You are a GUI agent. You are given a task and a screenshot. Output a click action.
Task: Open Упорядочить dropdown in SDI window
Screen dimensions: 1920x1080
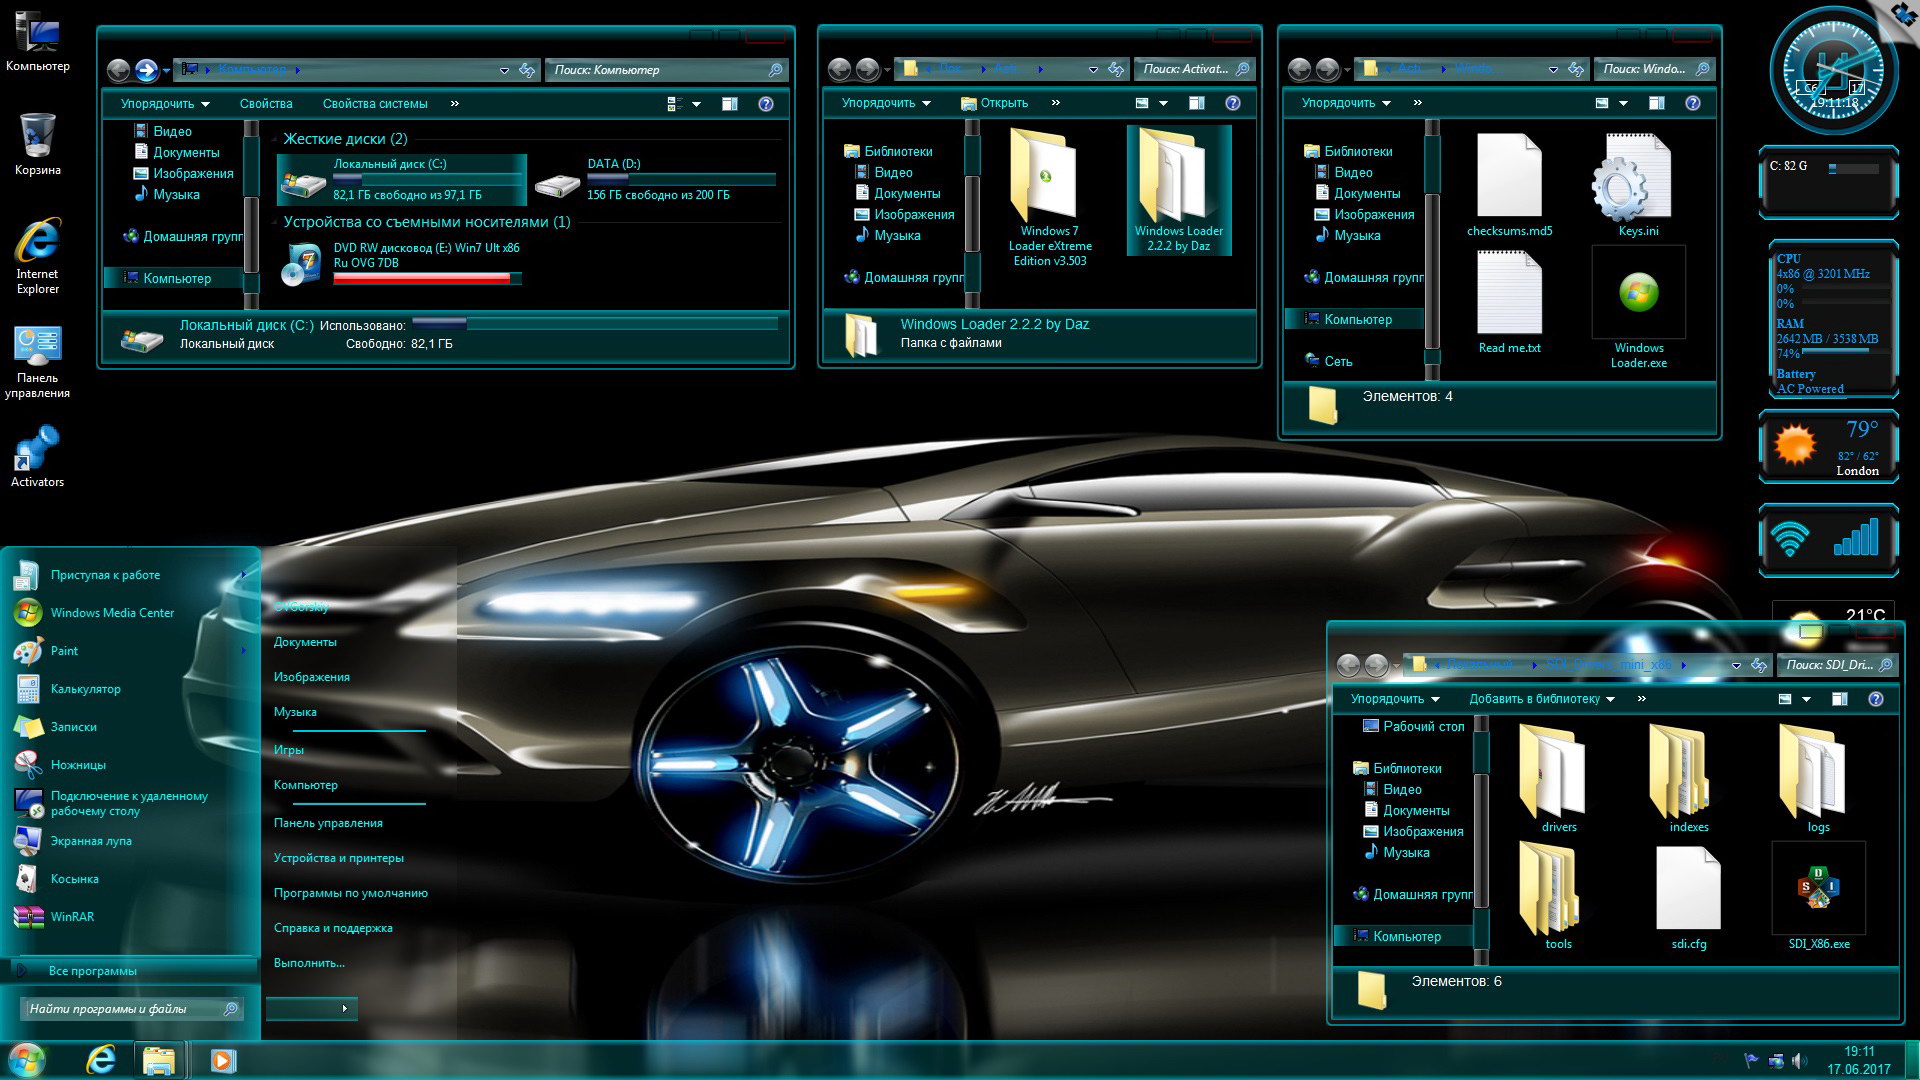click(x=1395, y=699)
